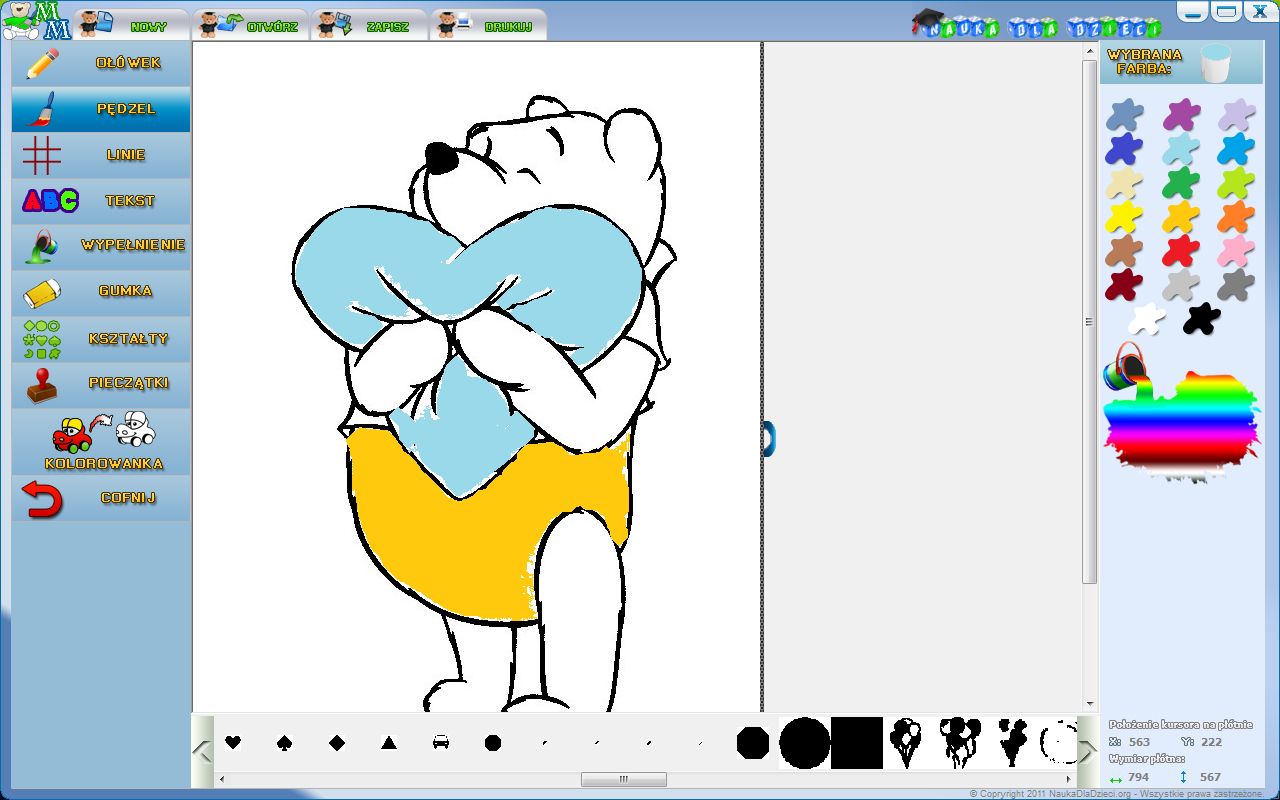
Task: Select the heart brush shape
Action: 233,742
